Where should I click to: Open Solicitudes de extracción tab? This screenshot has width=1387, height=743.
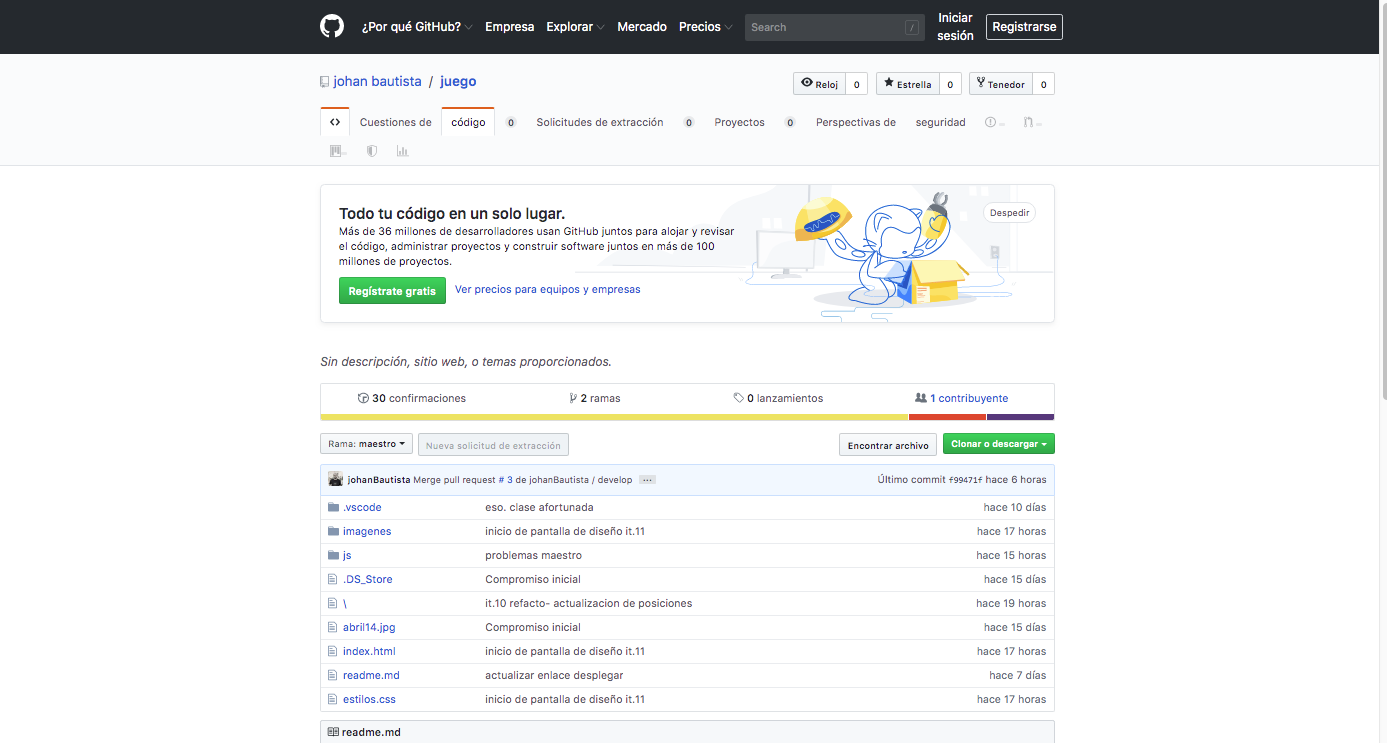tap(600, 122)
